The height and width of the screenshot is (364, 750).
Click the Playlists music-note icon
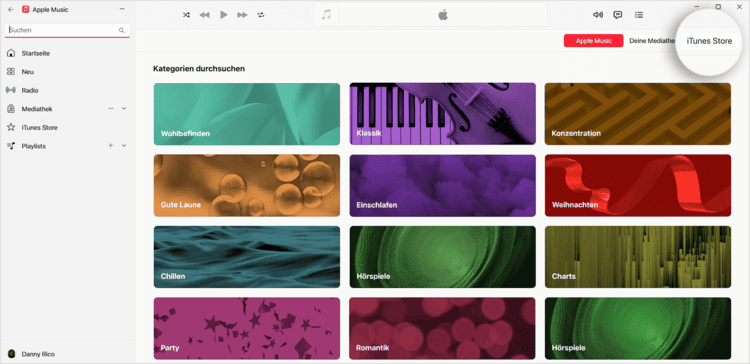point(11,146)
